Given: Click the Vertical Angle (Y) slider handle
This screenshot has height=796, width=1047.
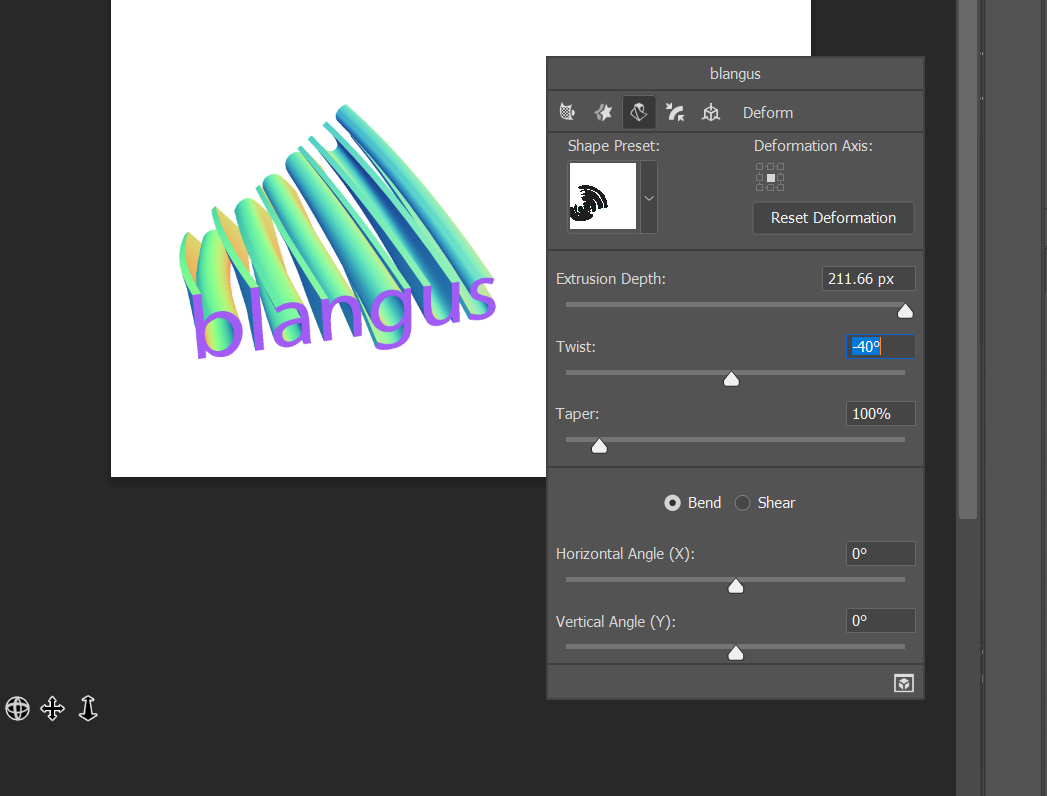Looking at the screenshot, I should pyautogui.click(x=736, y=652).
